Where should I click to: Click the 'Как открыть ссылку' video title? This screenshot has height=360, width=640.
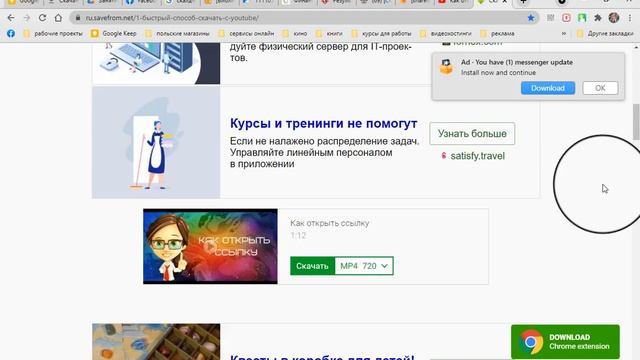pos(329,223)
